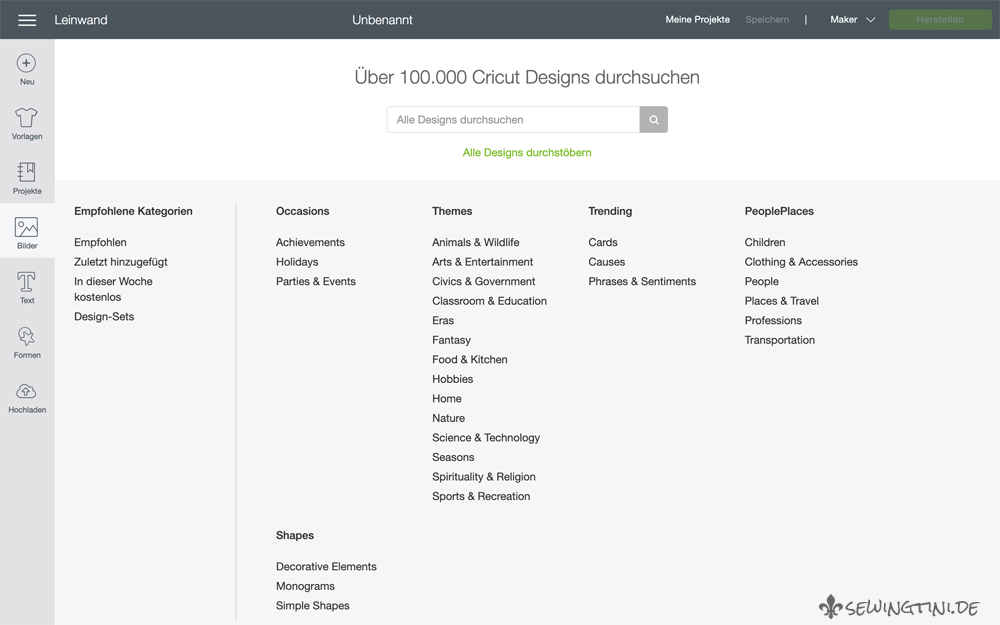Open the Fantasy theme

tap(451, 340)
